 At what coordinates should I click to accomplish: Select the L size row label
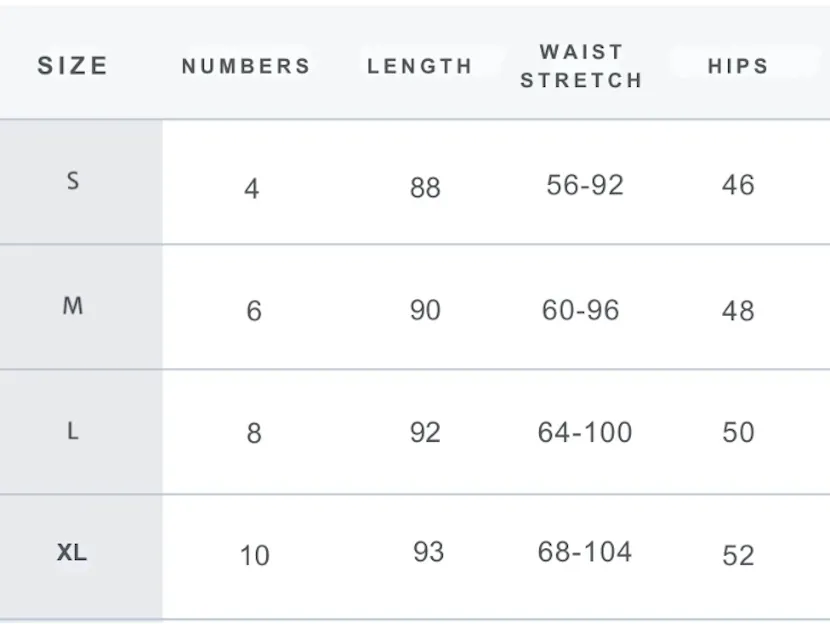pyautogui.click(x=73, y=431)
